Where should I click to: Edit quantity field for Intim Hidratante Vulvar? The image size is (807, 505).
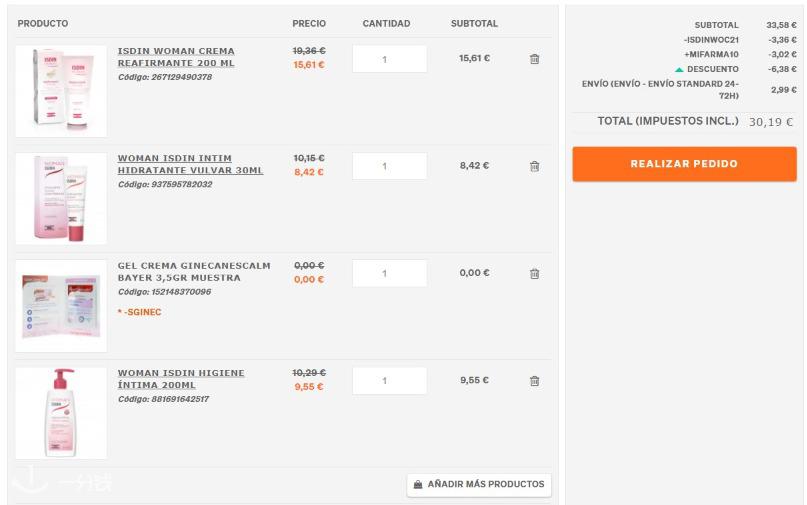(x=389, y=166)
